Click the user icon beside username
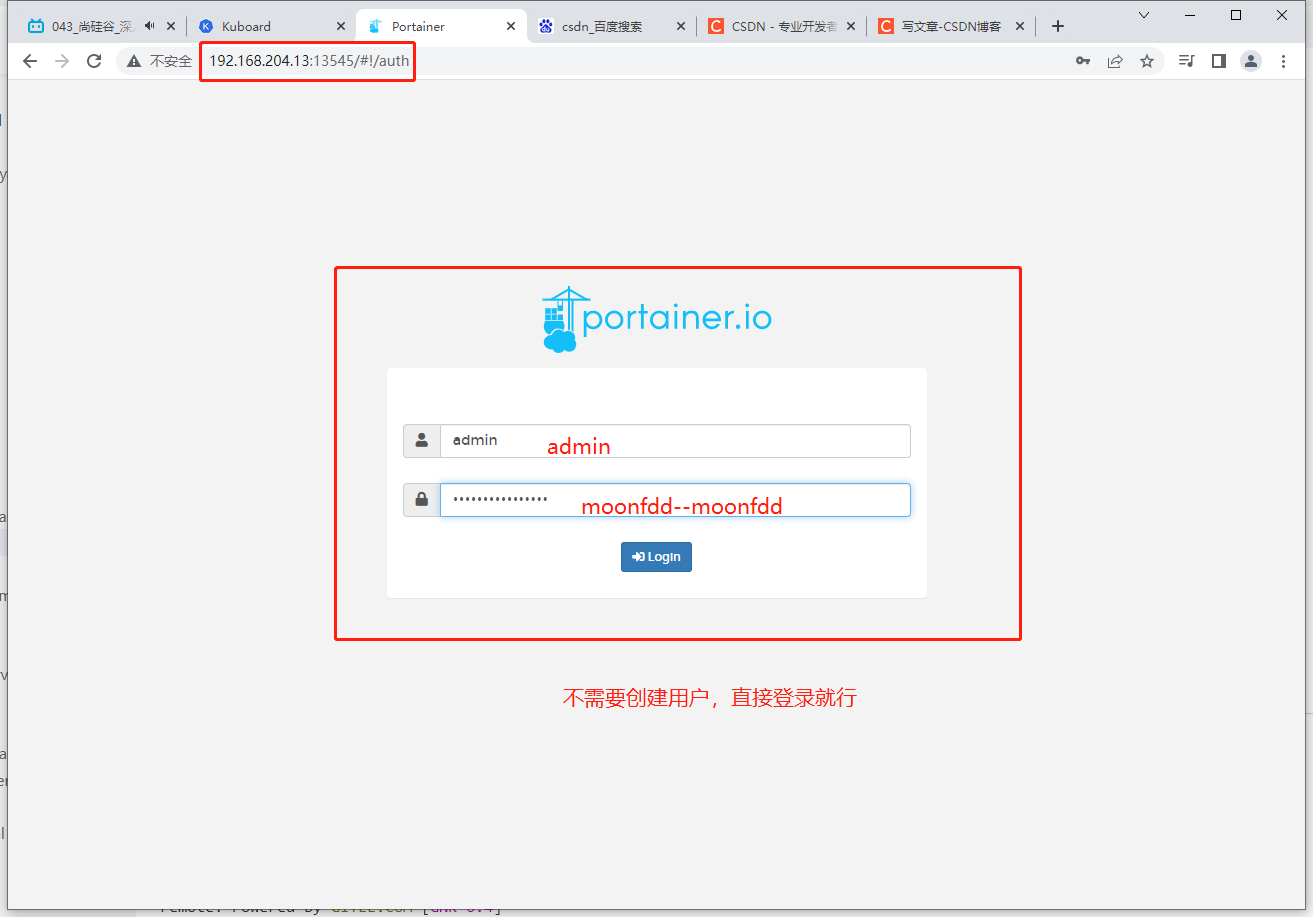The height and width of the screenshot is (917, 1313). [x=422, y=441]
